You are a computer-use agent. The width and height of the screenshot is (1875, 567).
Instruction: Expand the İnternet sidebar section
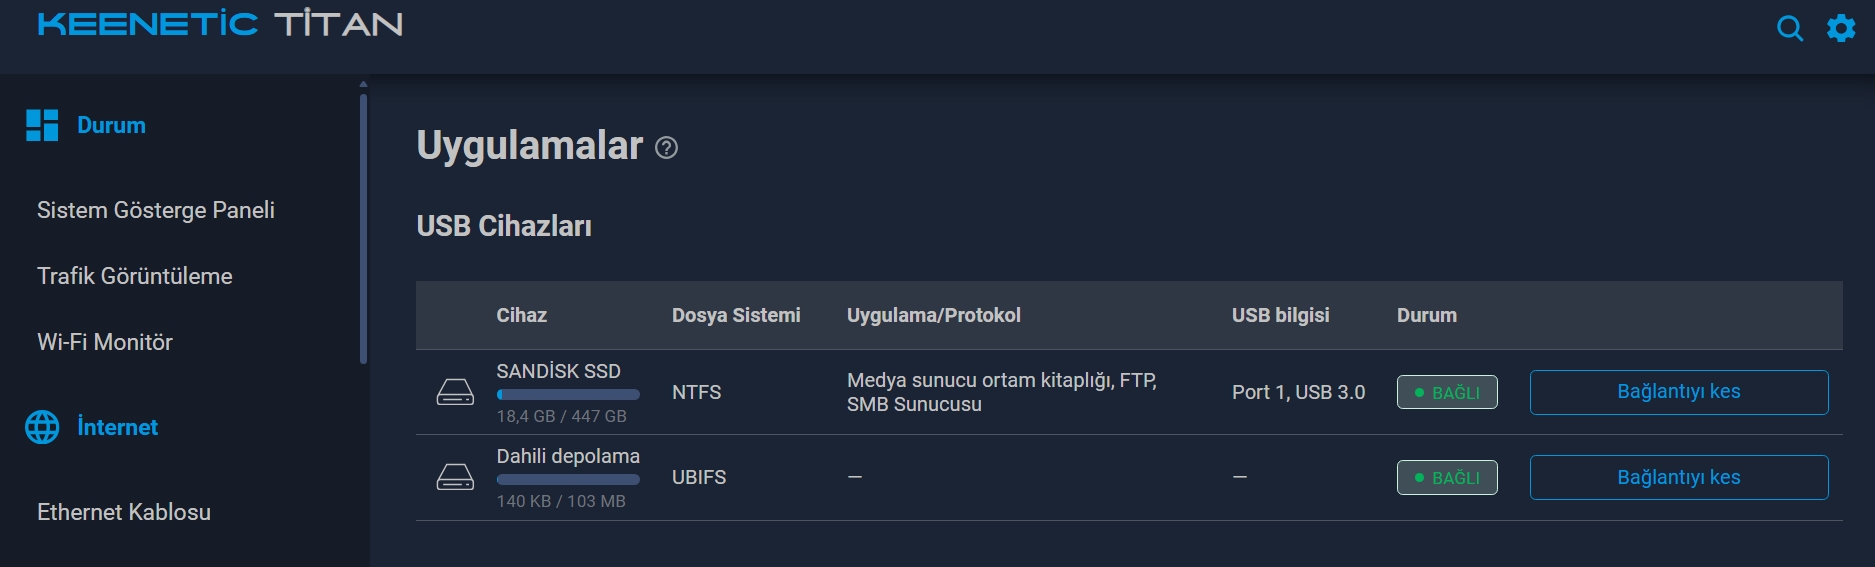pos(117,427)
